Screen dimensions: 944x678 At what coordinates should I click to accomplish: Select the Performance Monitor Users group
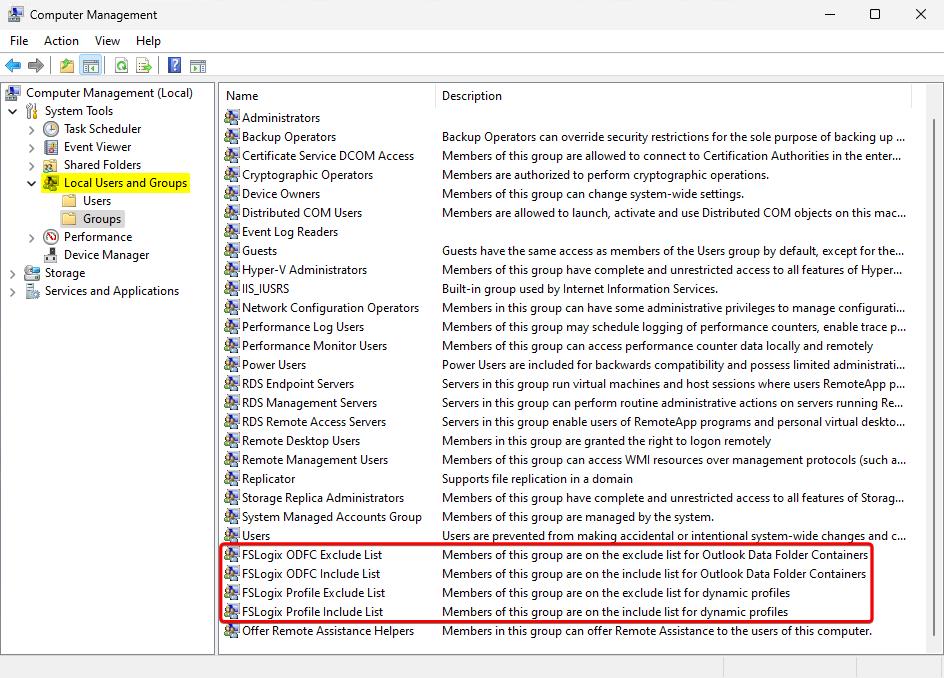pos(314,346)
